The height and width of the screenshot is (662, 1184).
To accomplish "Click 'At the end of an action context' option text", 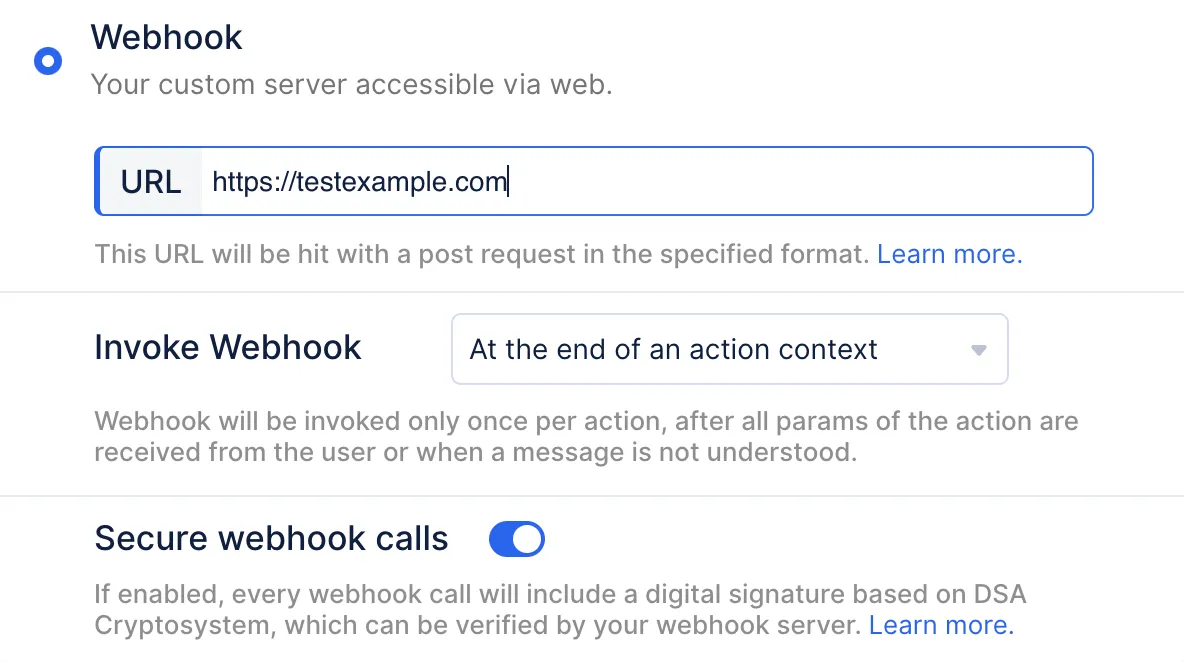I will [673, 349].
